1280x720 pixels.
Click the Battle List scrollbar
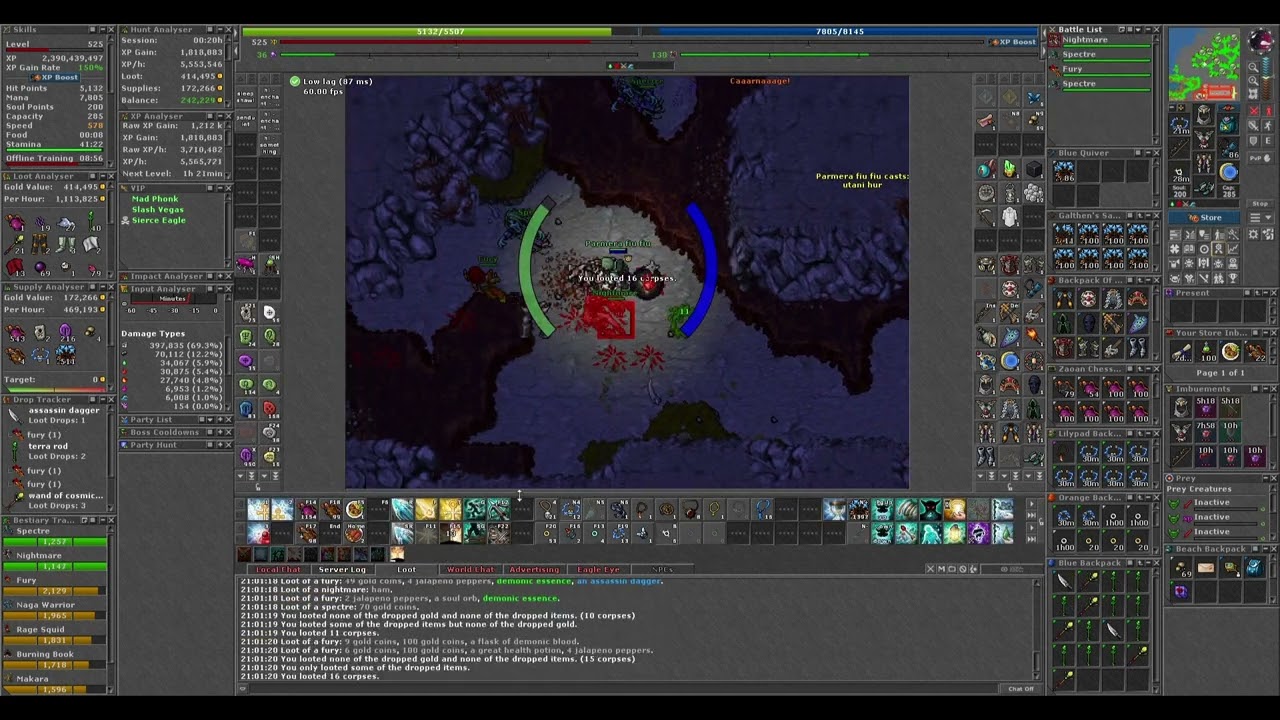click(1157, 90)
